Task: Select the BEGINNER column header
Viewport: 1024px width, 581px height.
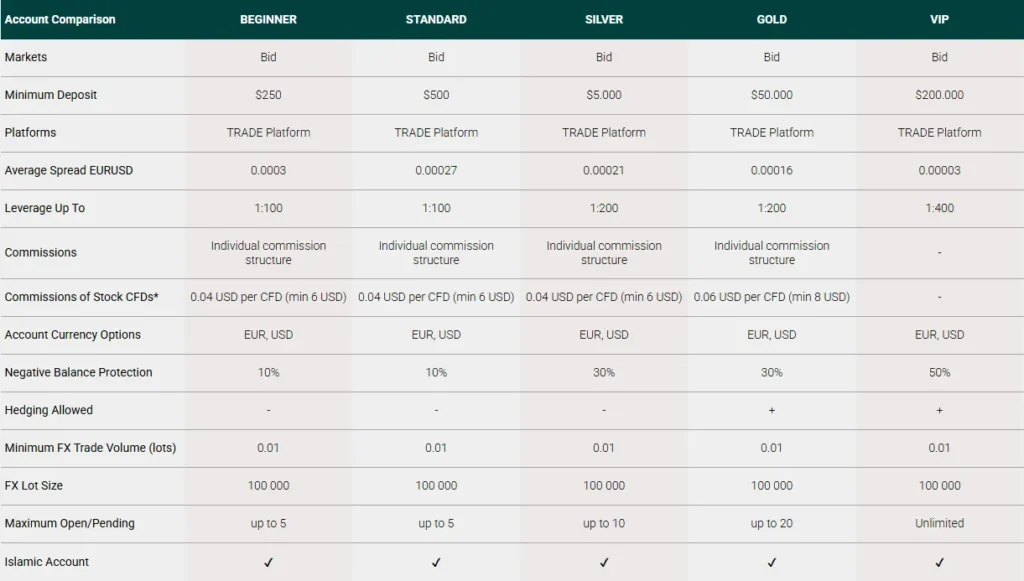Action: [x=268, y=19]
